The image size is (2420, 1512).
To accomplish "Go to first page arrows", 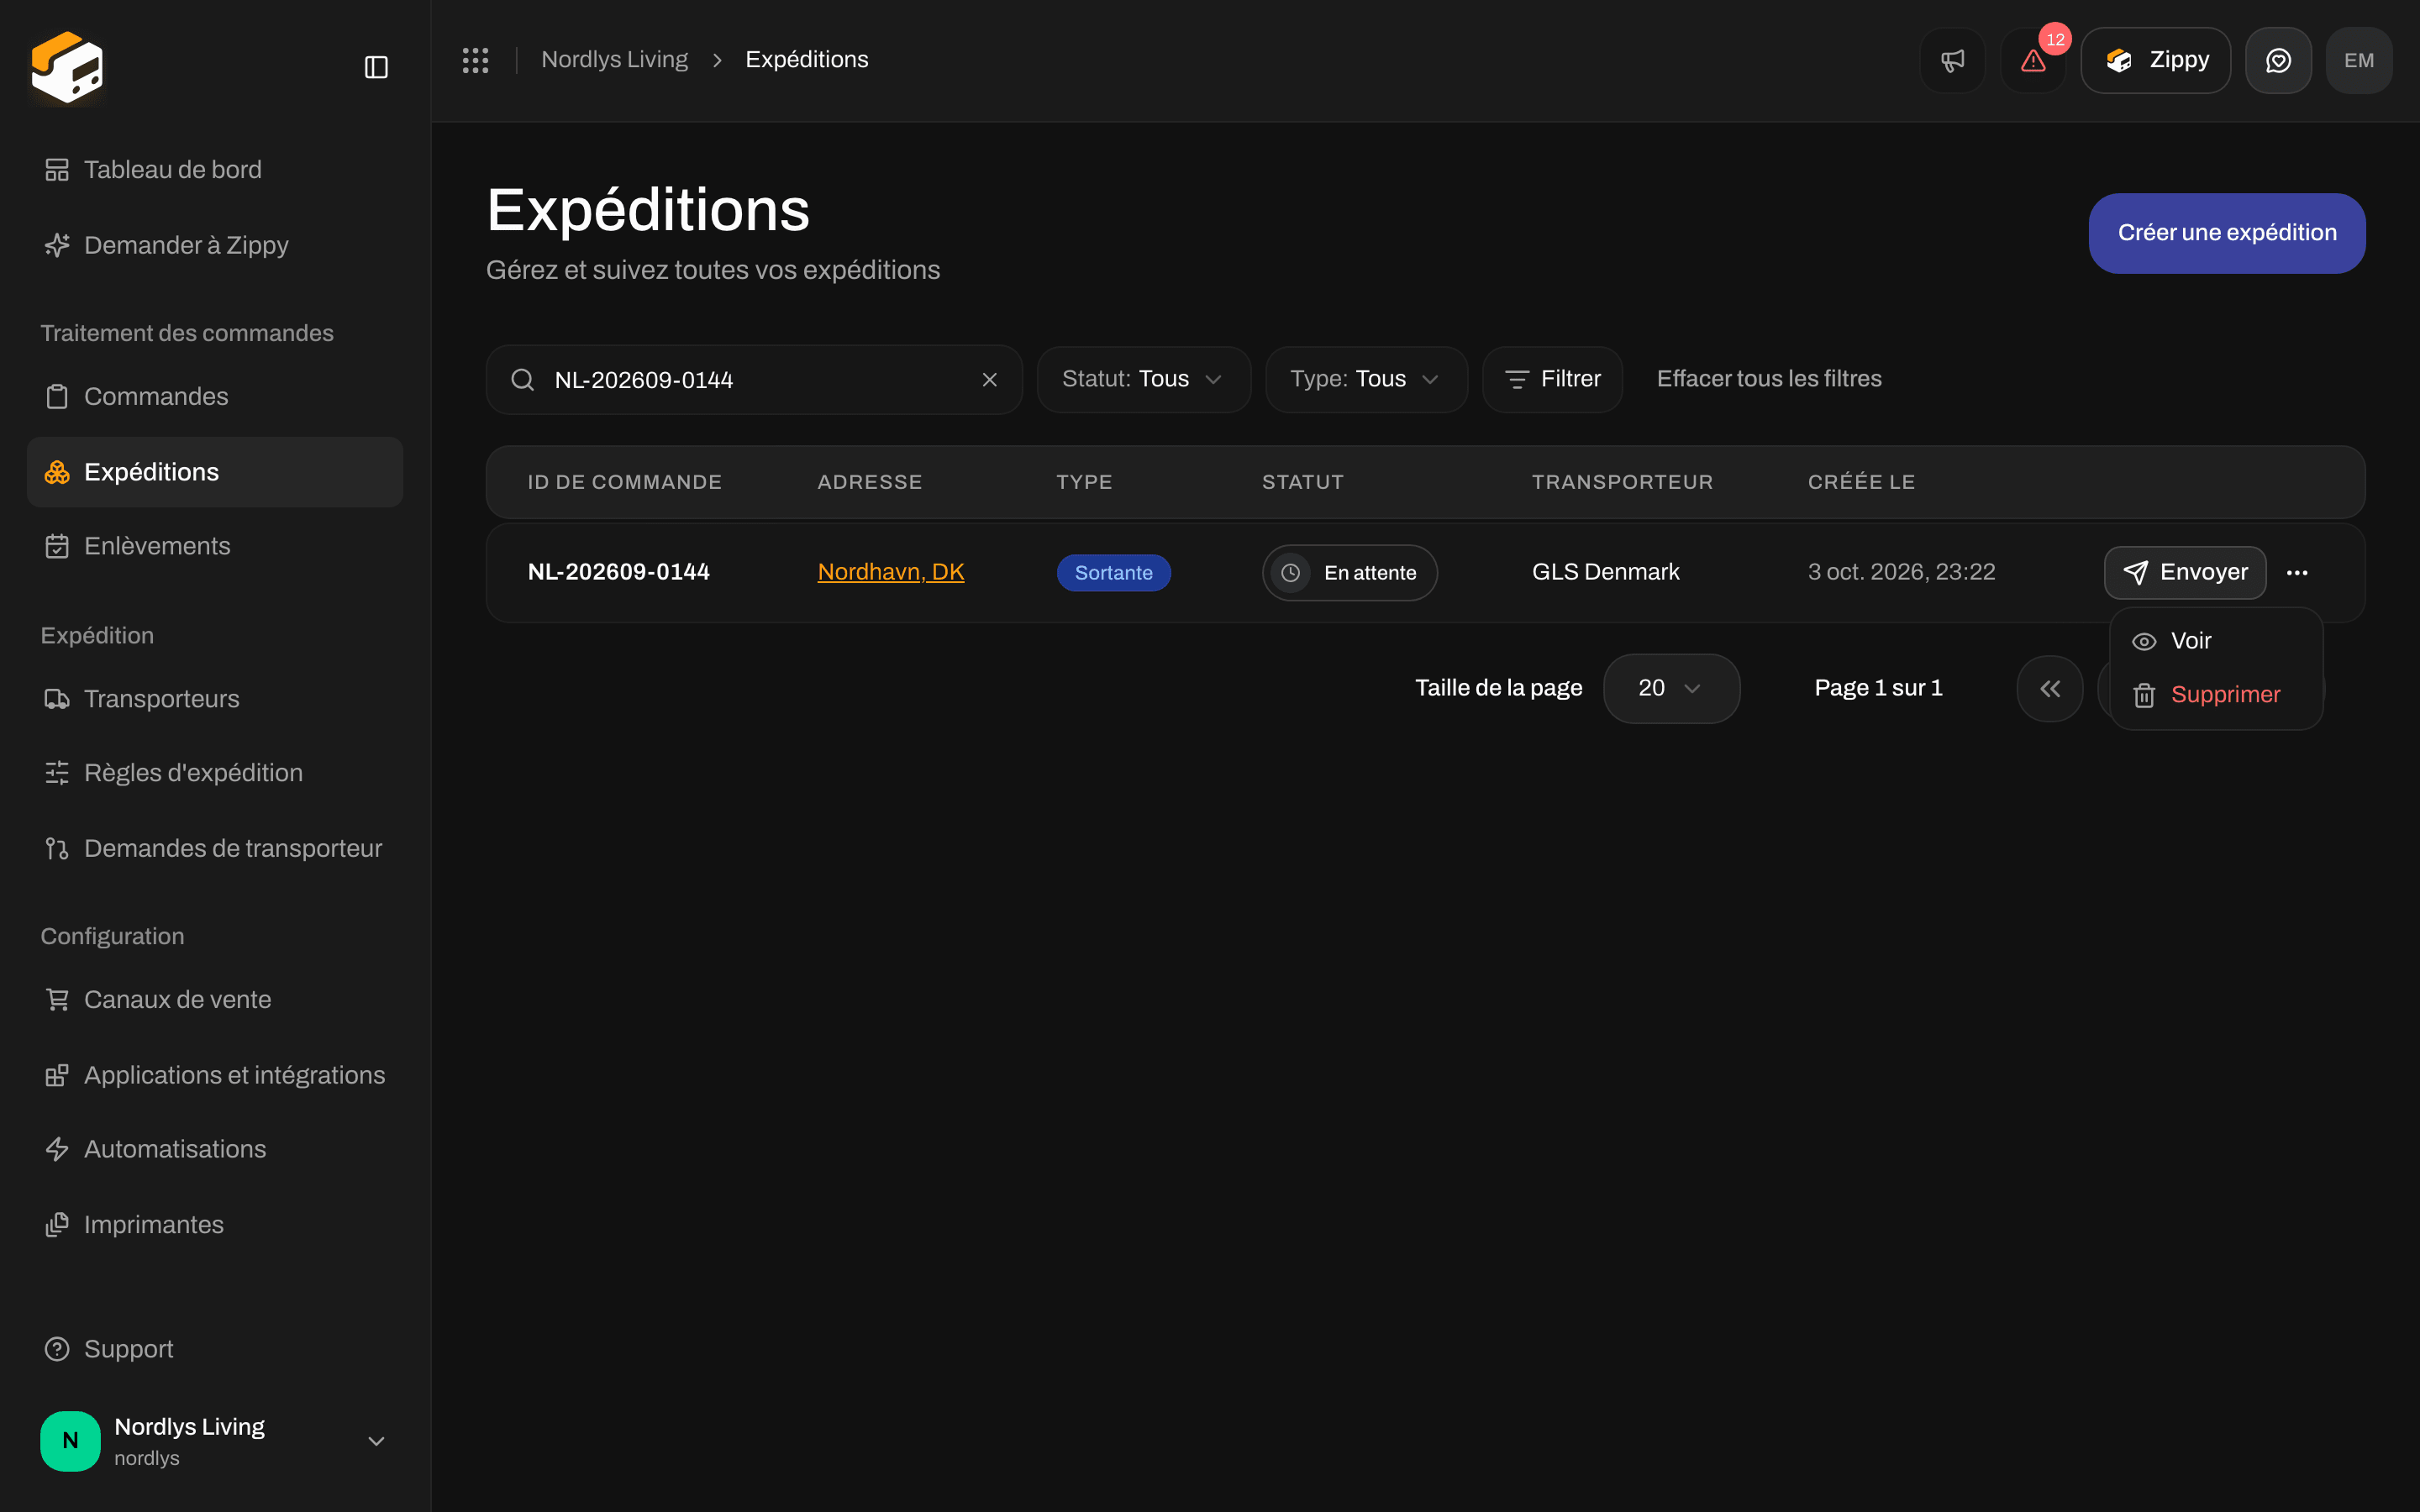I will 2050,688.
